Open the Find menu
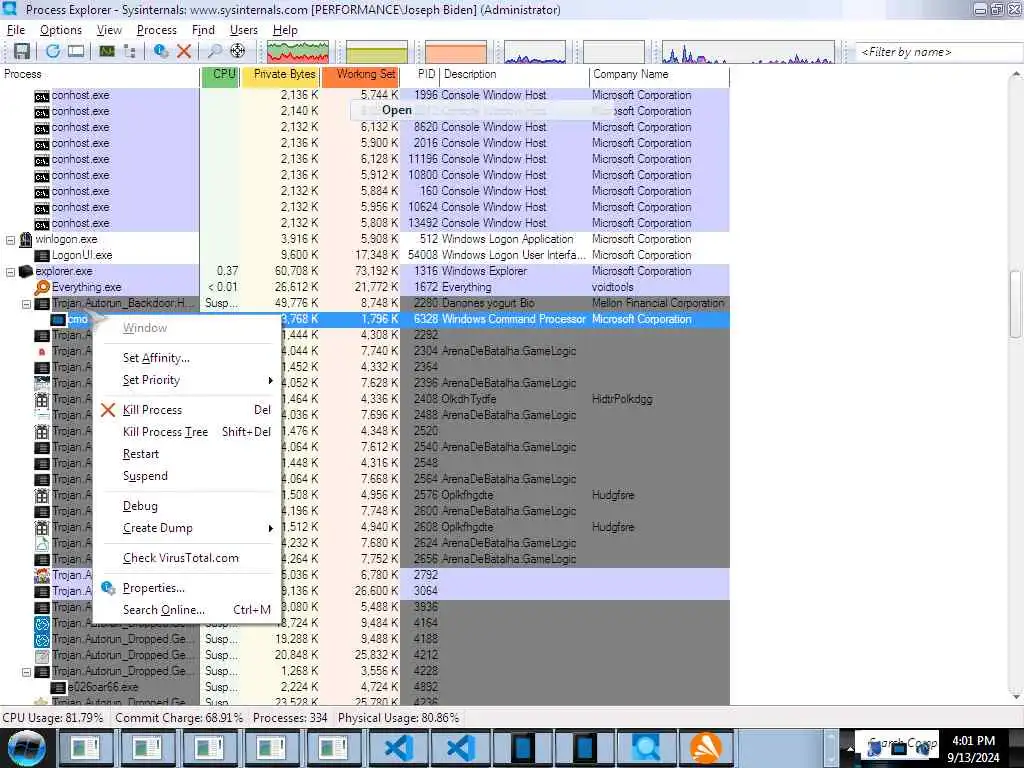 [203, 30]
